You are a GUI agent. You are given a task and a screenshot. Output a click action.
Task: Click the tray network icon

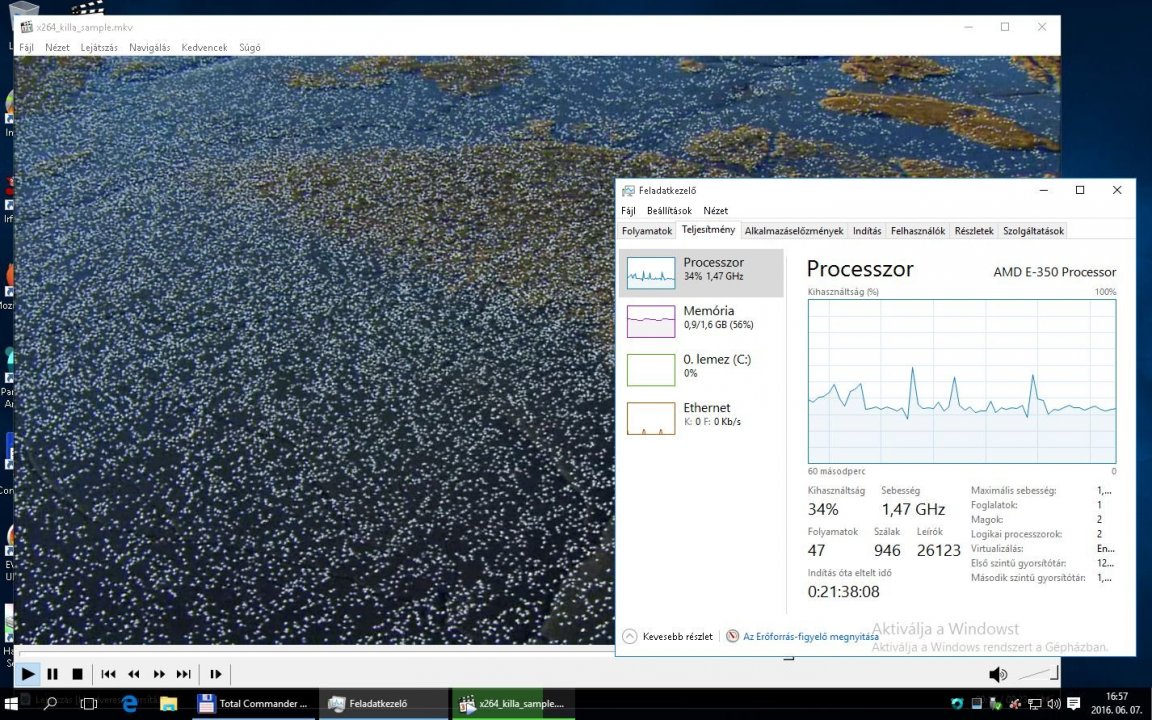coord(1034,704)
